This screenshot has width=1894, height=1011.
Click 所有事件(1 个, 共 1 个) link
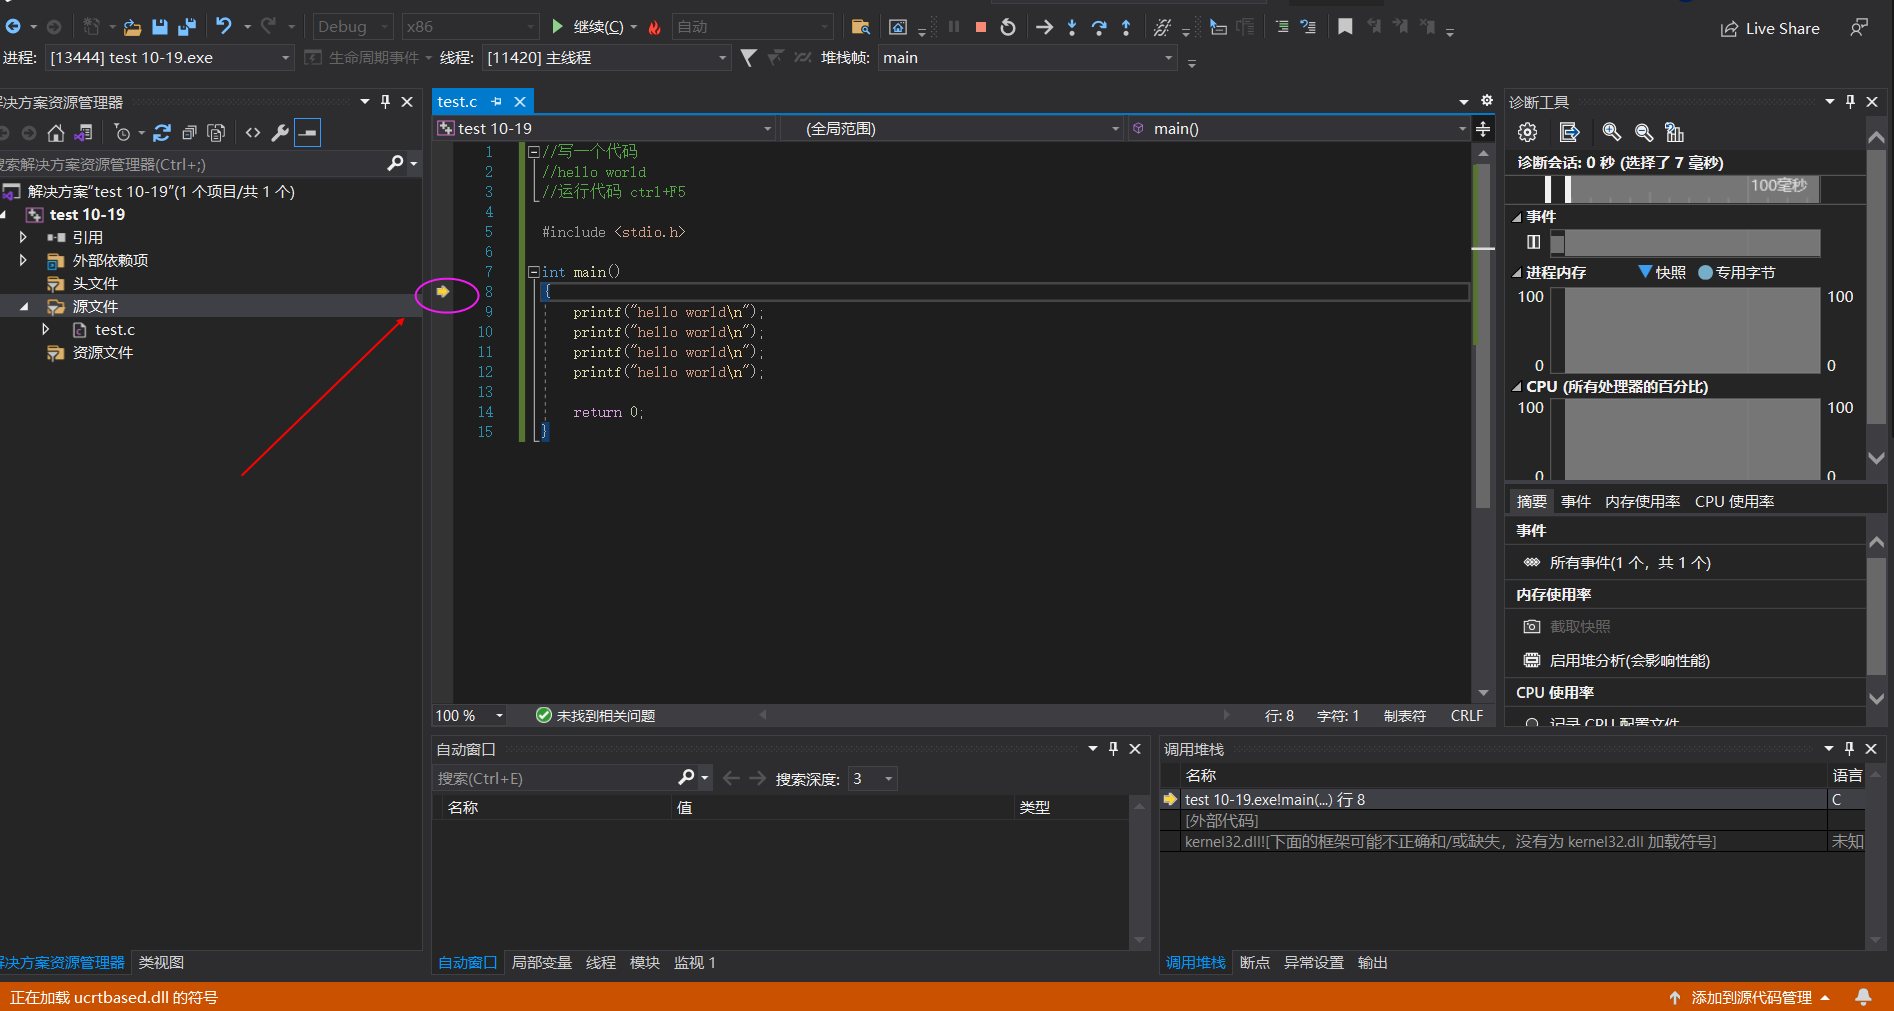pos(1630,562)
